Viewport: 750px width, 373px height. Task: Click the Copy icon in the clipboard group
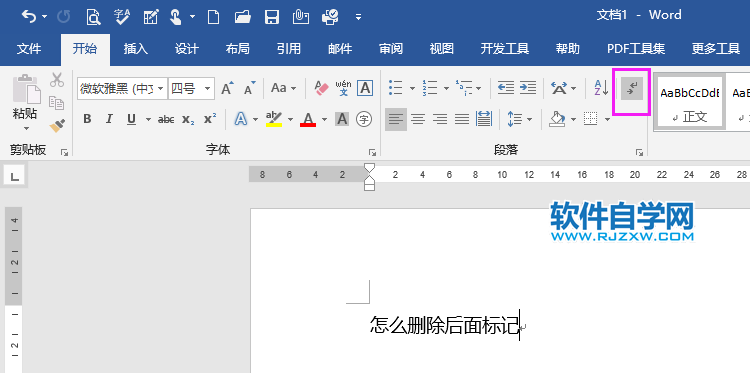click(x=57, y=103)
